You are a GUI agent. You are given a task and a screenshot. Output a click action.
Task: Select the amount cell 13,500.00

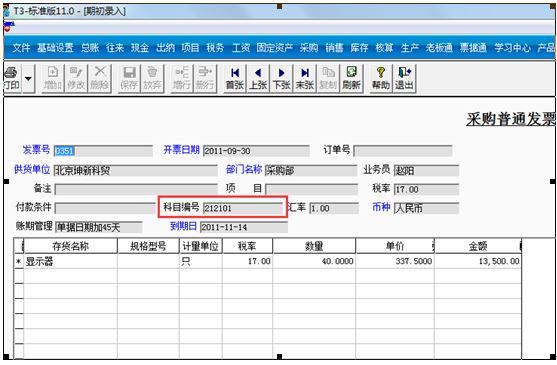(x=477, y=262)
